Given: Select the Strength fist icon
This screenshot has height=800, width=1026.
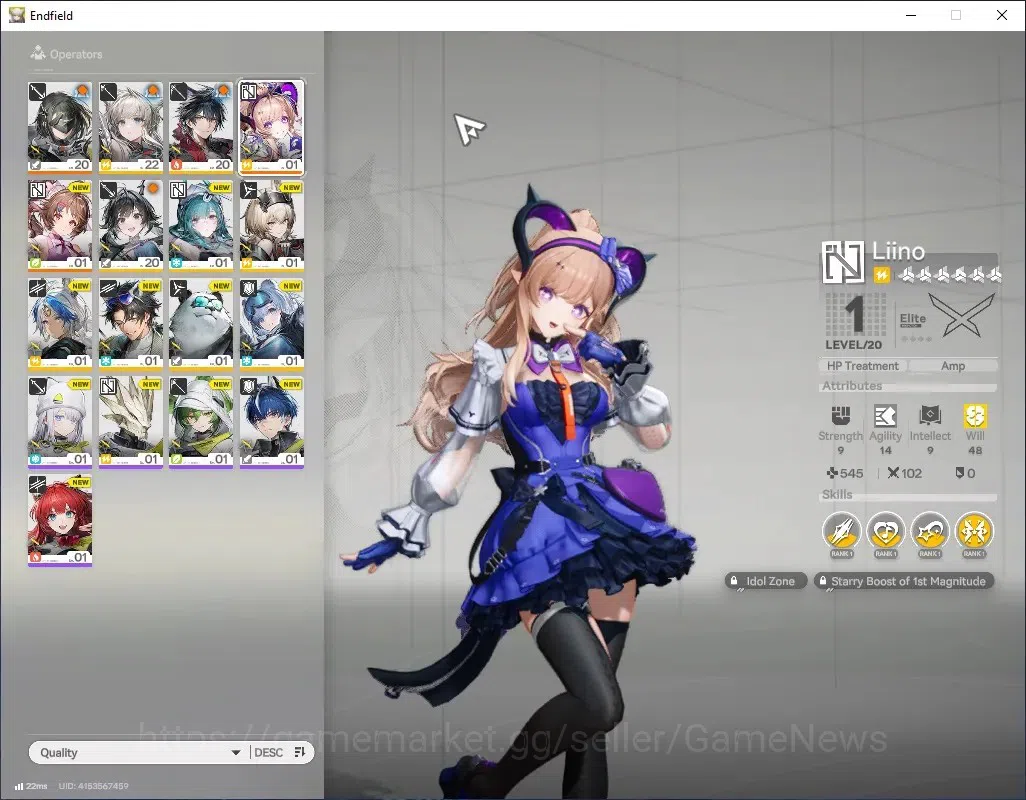Looking at the screenshot, I should click(840, 415).
